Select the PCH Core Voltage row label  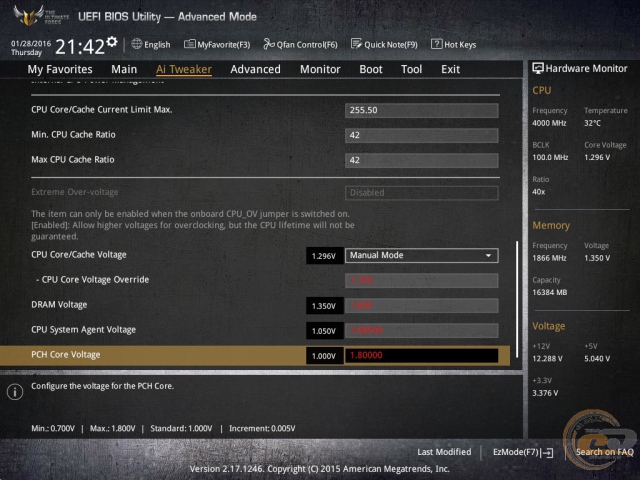(x=66, y=355)
